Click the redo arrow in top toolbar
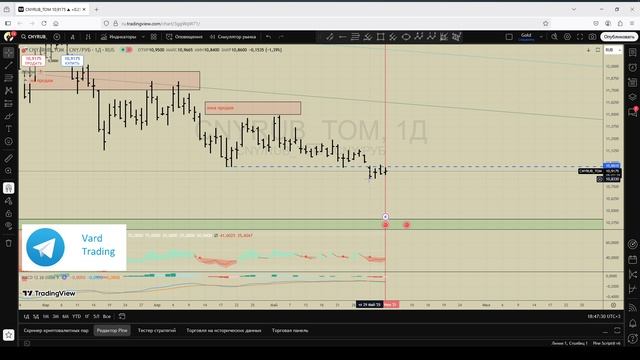This screenshot has width=640, height=360. [x=281, y=37]
